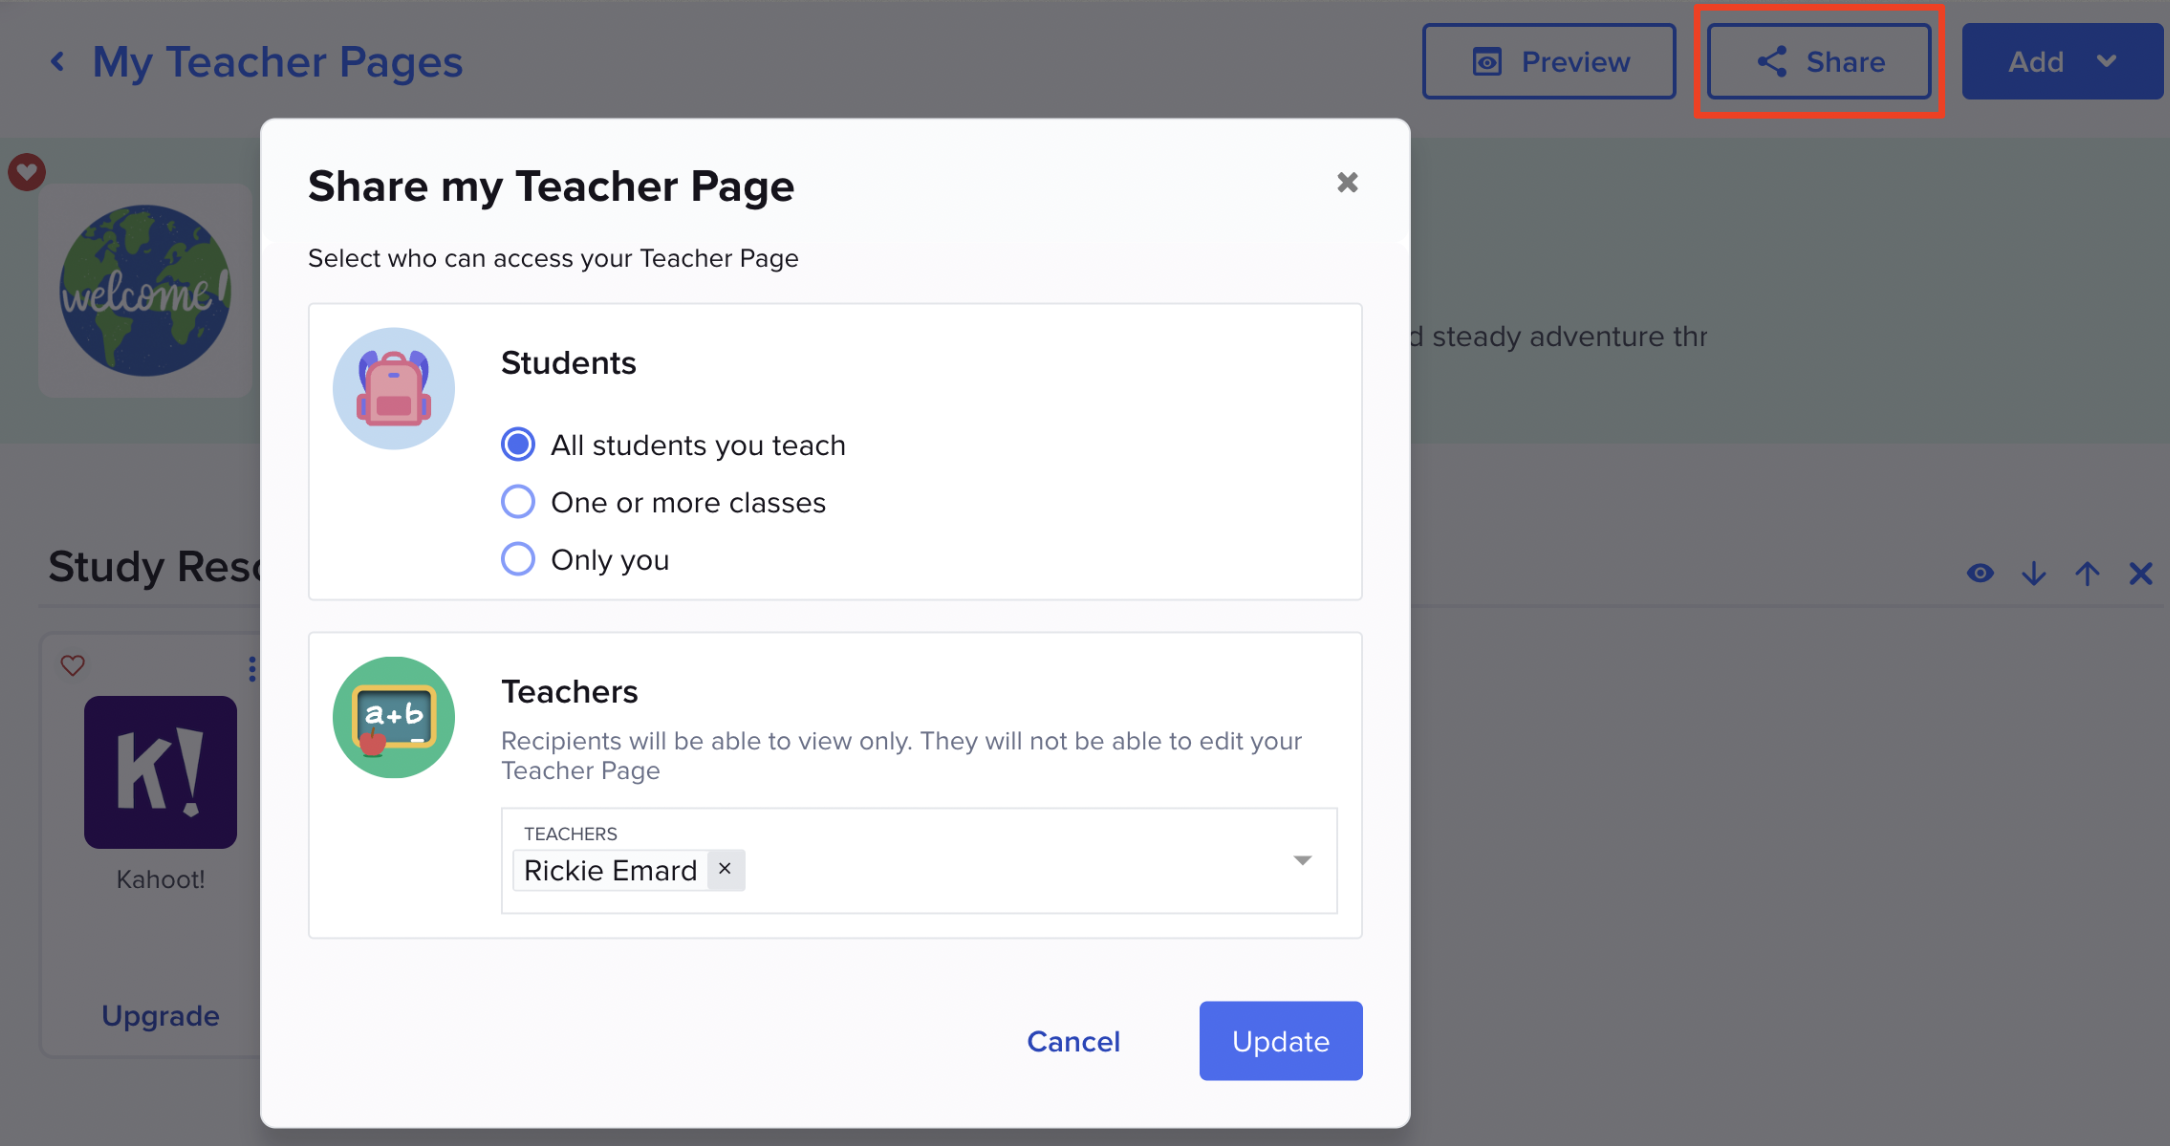Click the red heart badge on the banner
2170x1146 pixels.
tap(27, 172)
